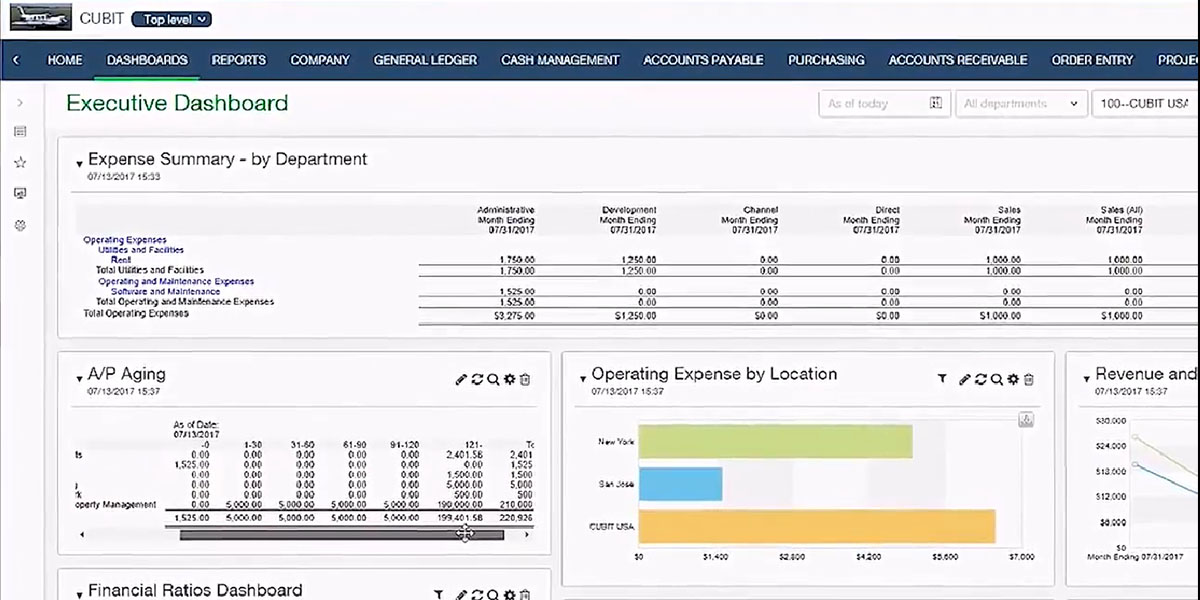The image size is (1200, 600).
Task: Delete the A/P Aging widget
Action: [x=525, y=379]
